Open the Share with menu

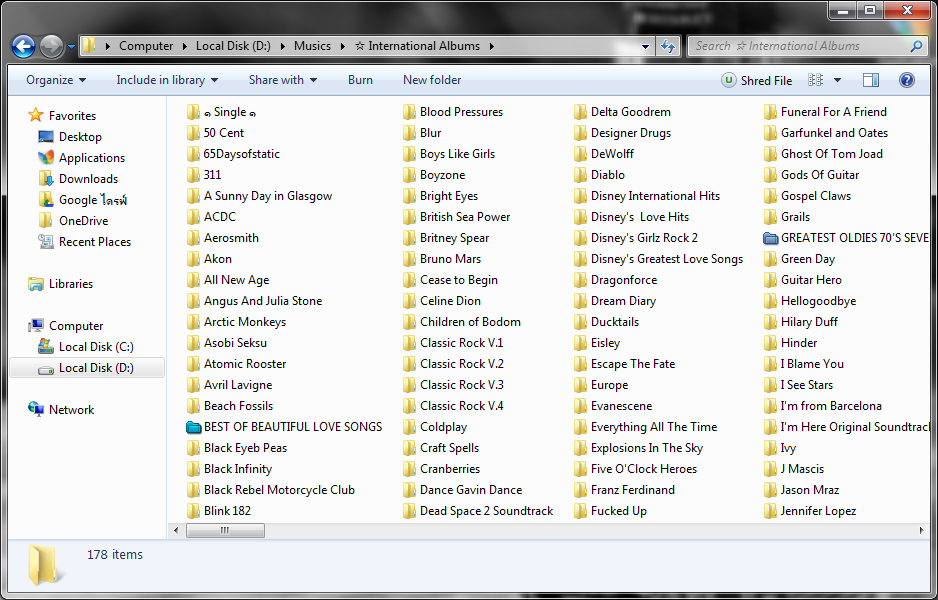coord(282,80)
